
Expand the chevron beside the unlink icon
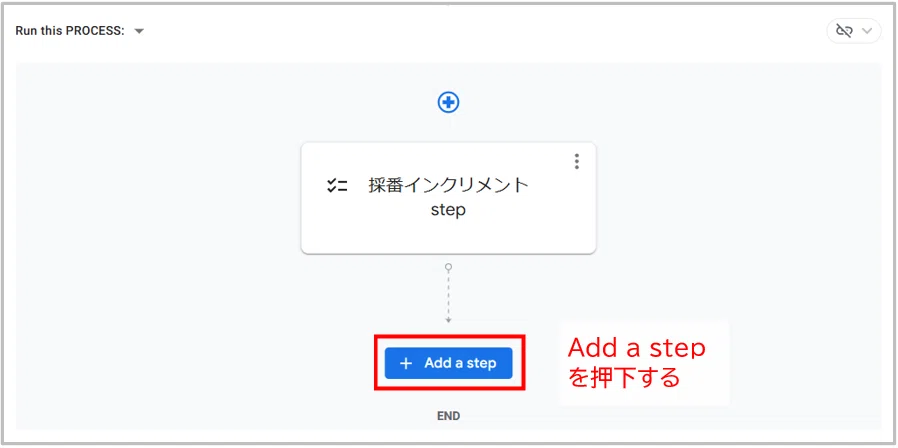tap(868, 31)
